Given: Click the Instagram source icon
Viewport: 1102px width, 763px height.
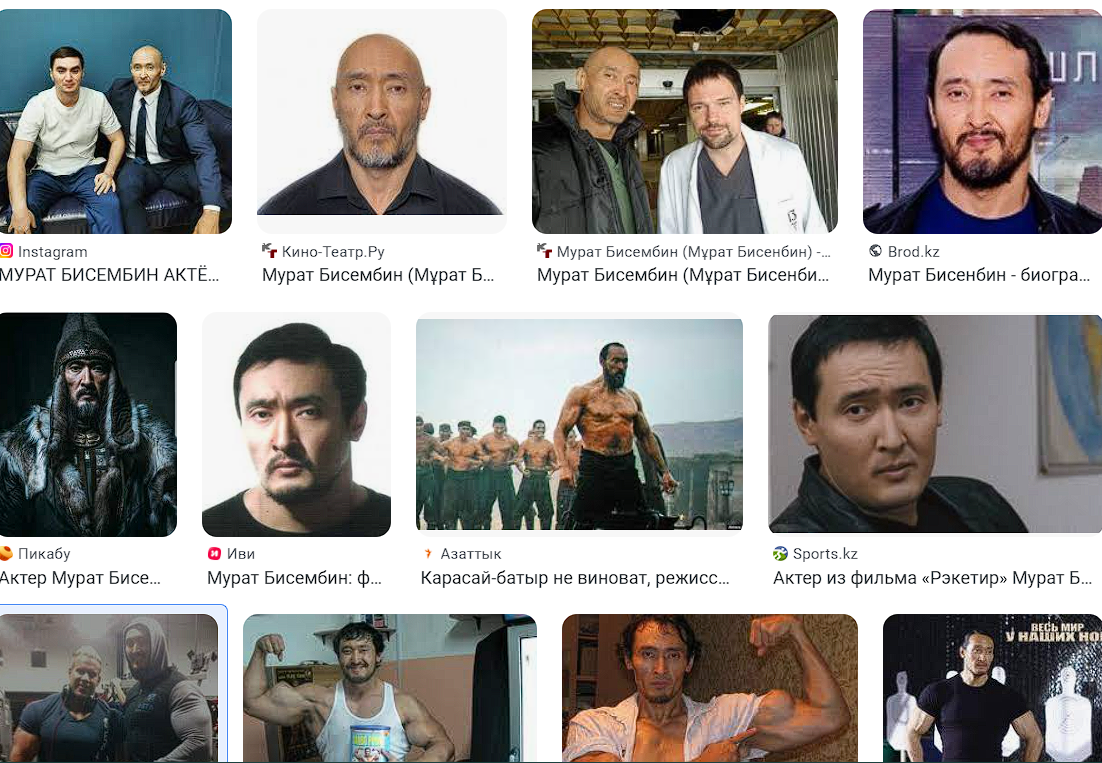Looking at the screenshot, I should (6, 251).
